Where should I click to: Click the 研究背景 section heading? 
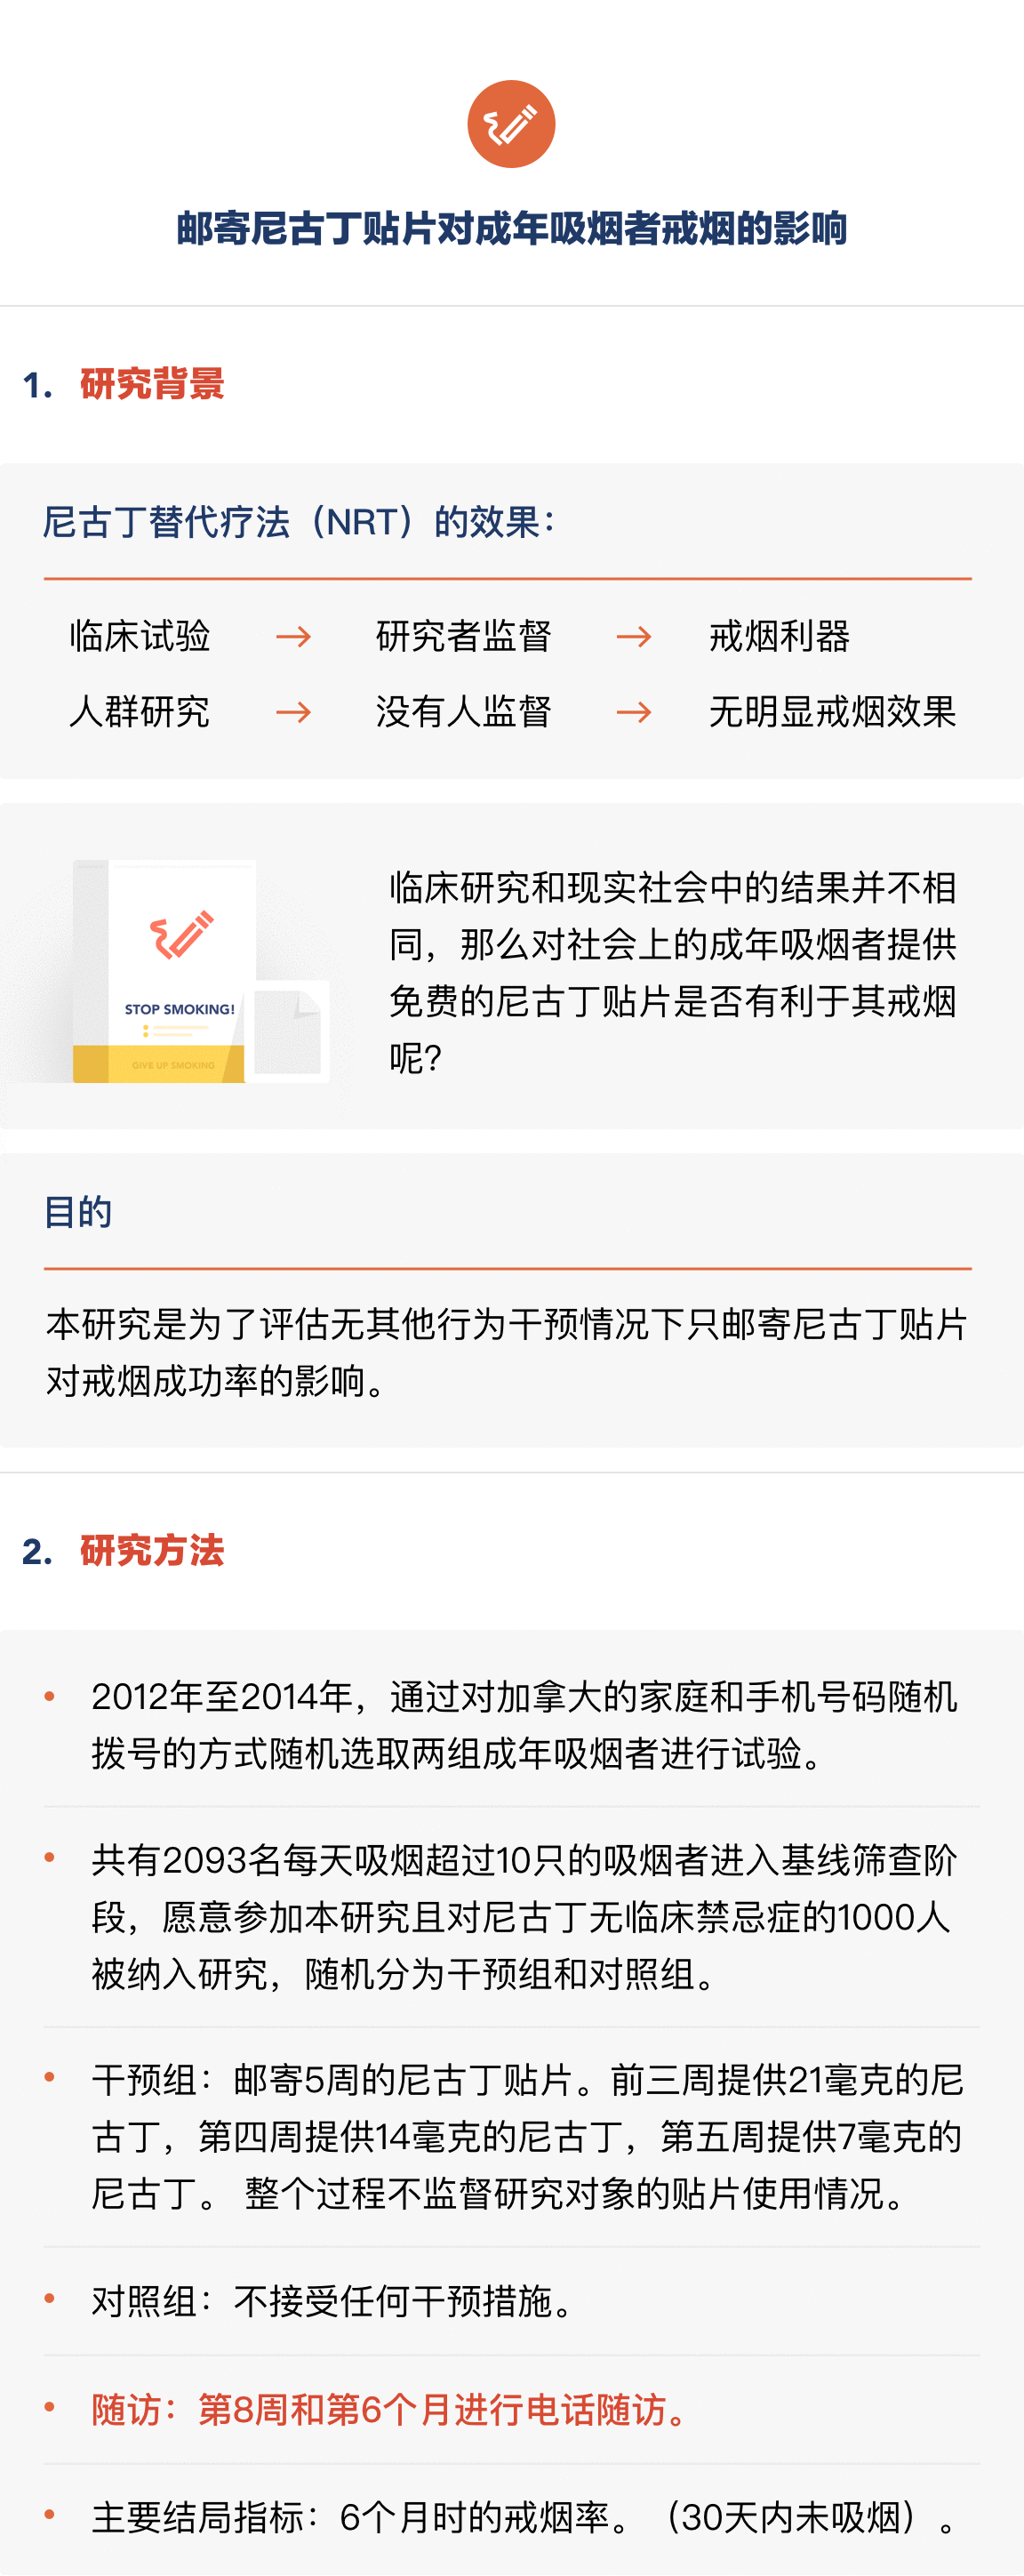pos(152,384)
